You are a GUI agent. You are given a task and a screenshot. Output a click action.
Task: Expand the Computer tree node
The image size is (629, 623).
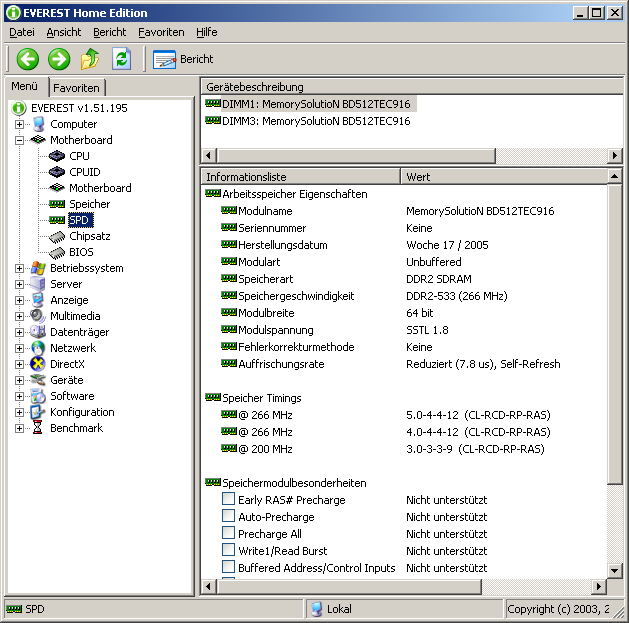(x=19, y=124)
